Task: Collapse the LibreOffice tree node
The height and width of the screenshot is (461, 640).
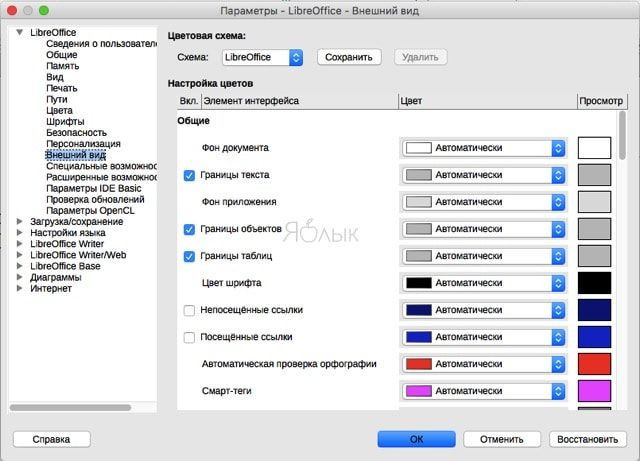Action: pos(19,32)
